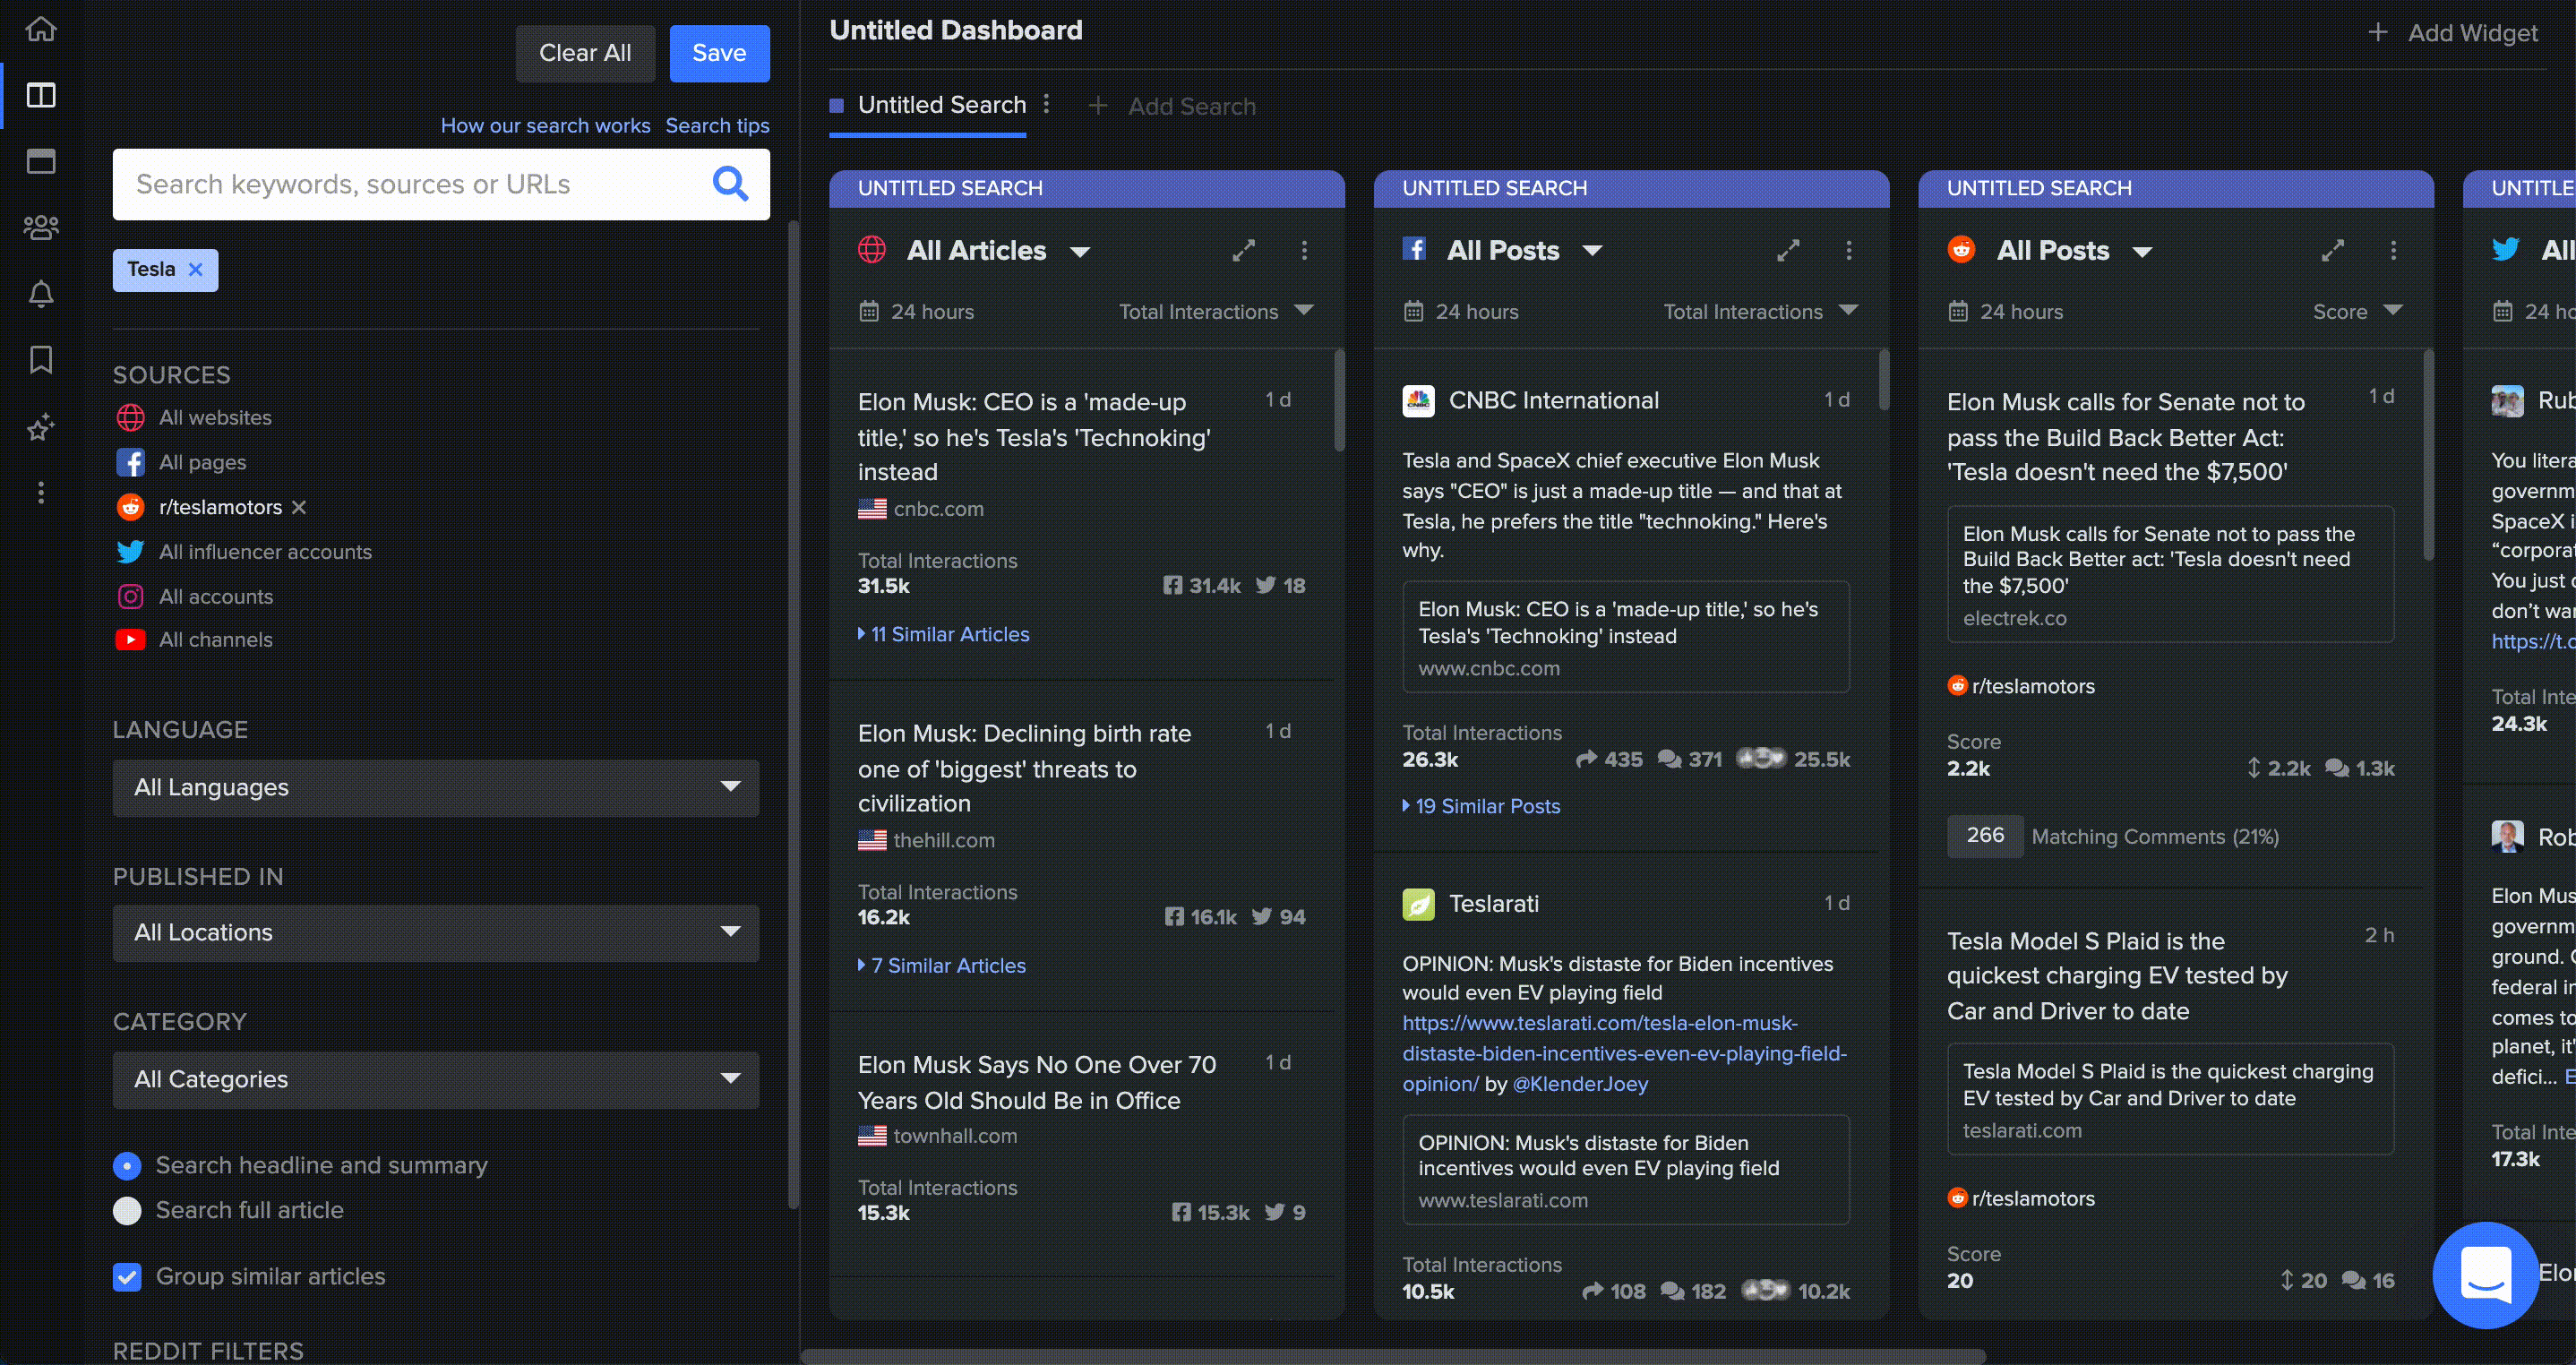Open the All Articles type dropdown

click(1080, 251)
